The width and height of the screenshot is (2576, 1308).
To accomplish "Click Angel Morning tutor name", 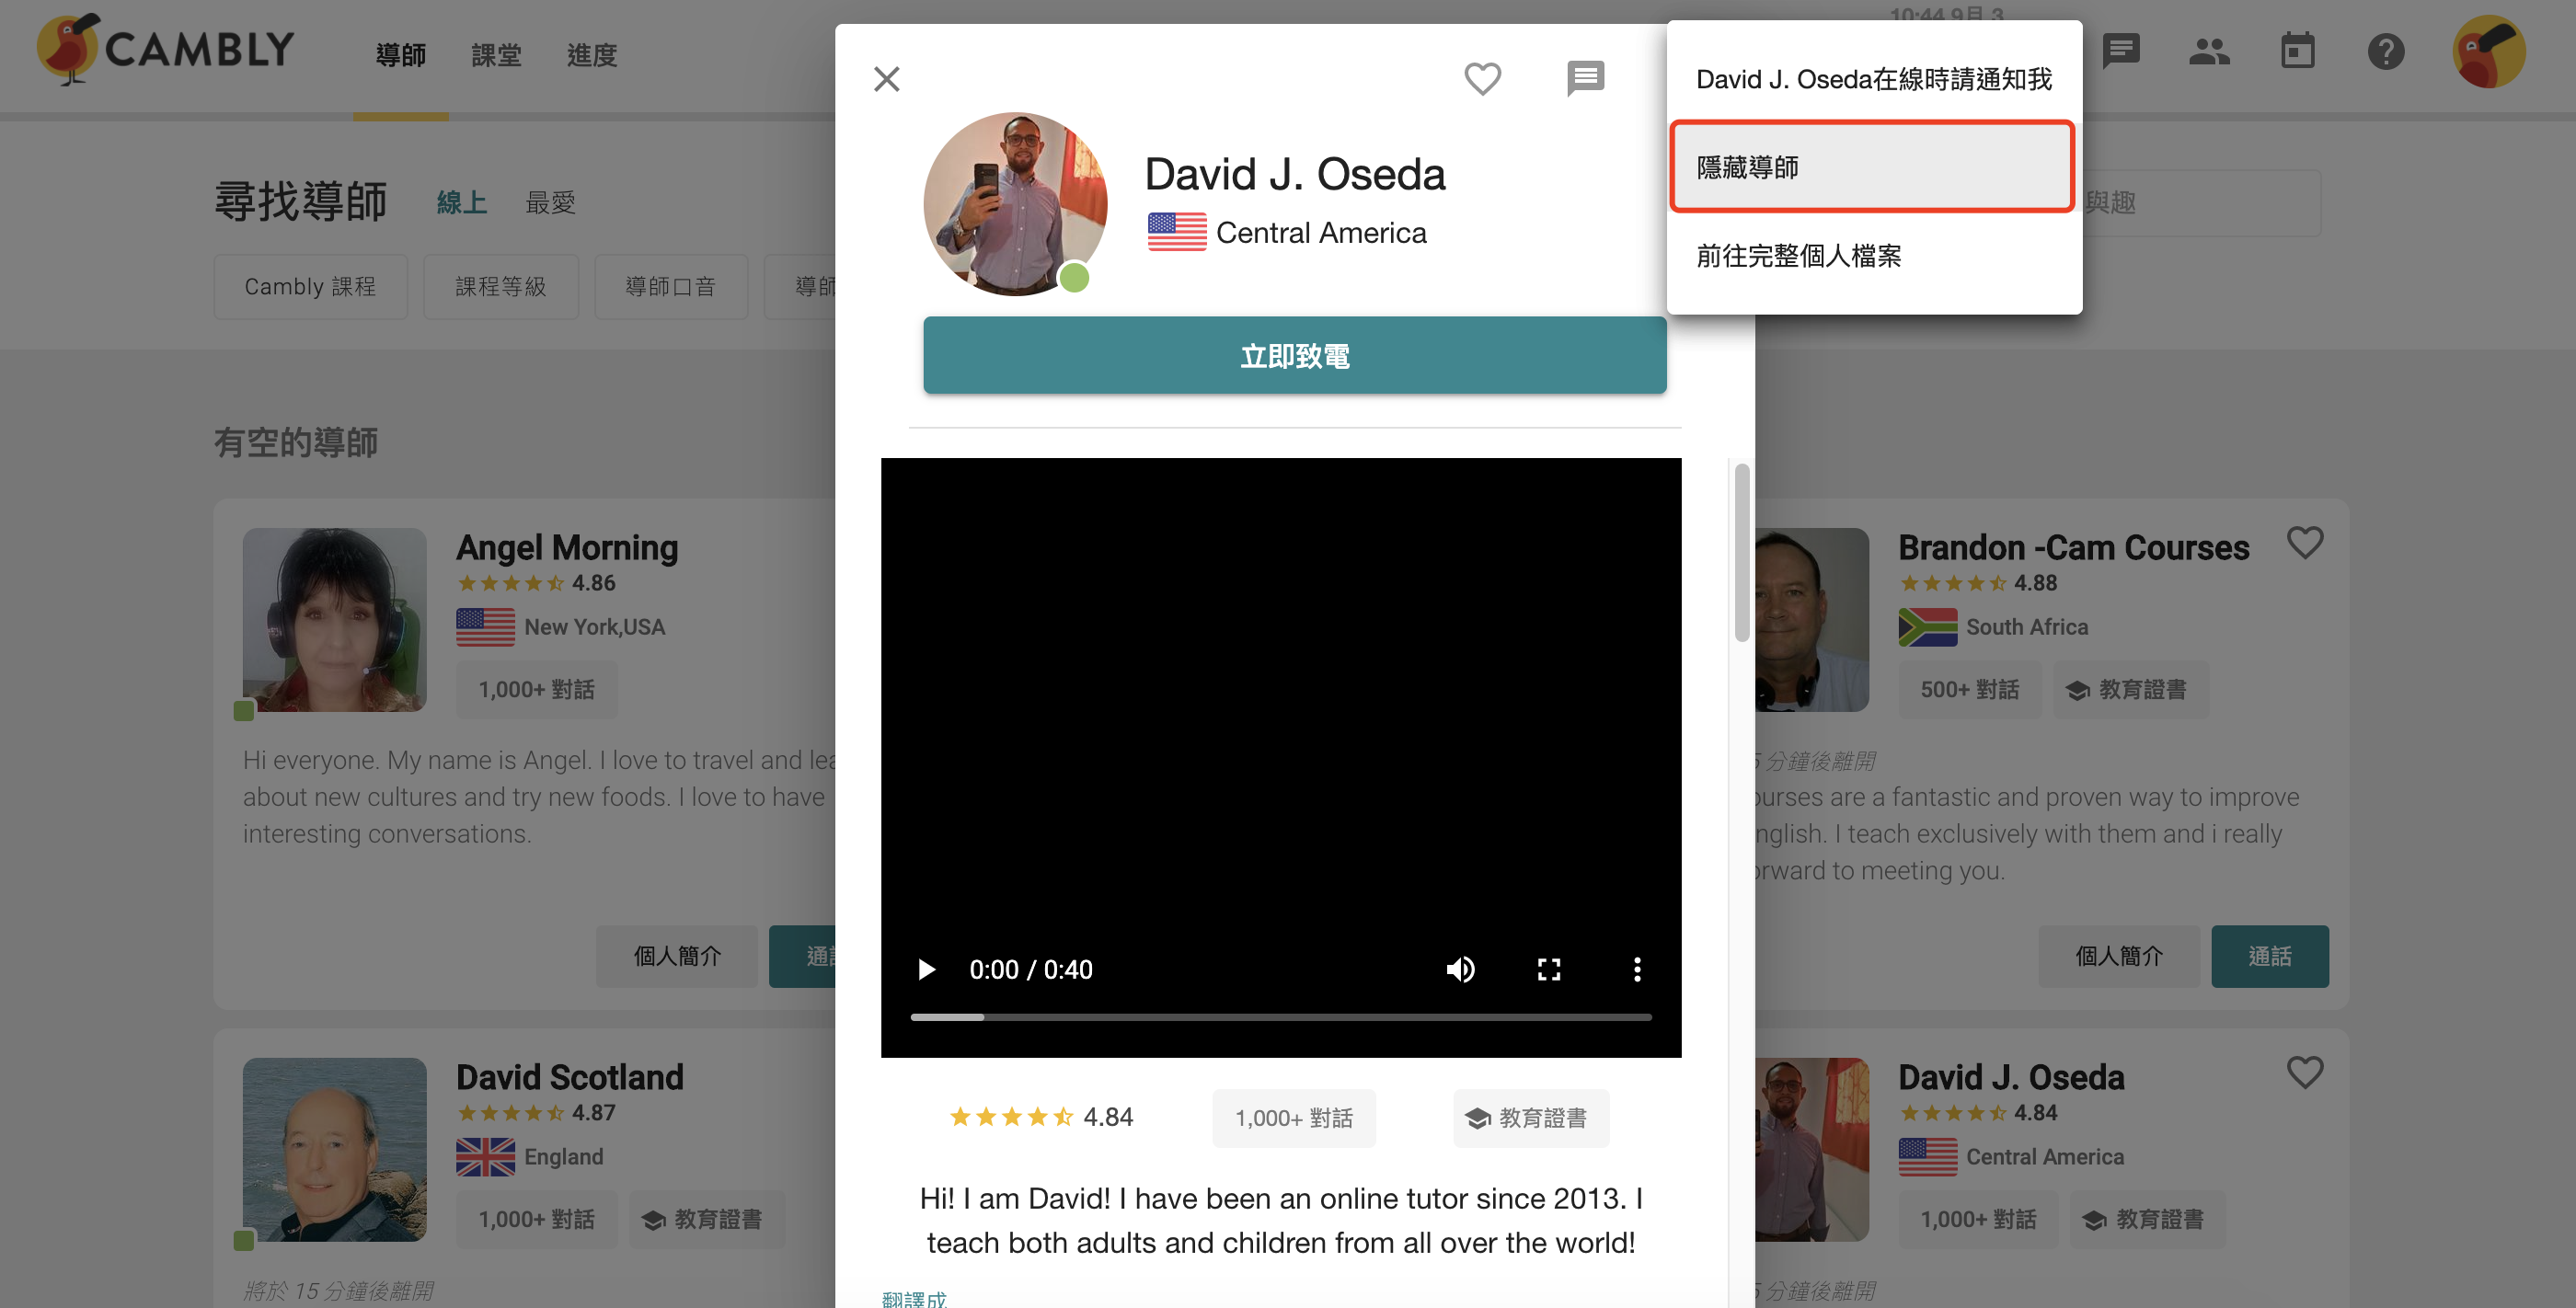I will click(x=567, y=547).
